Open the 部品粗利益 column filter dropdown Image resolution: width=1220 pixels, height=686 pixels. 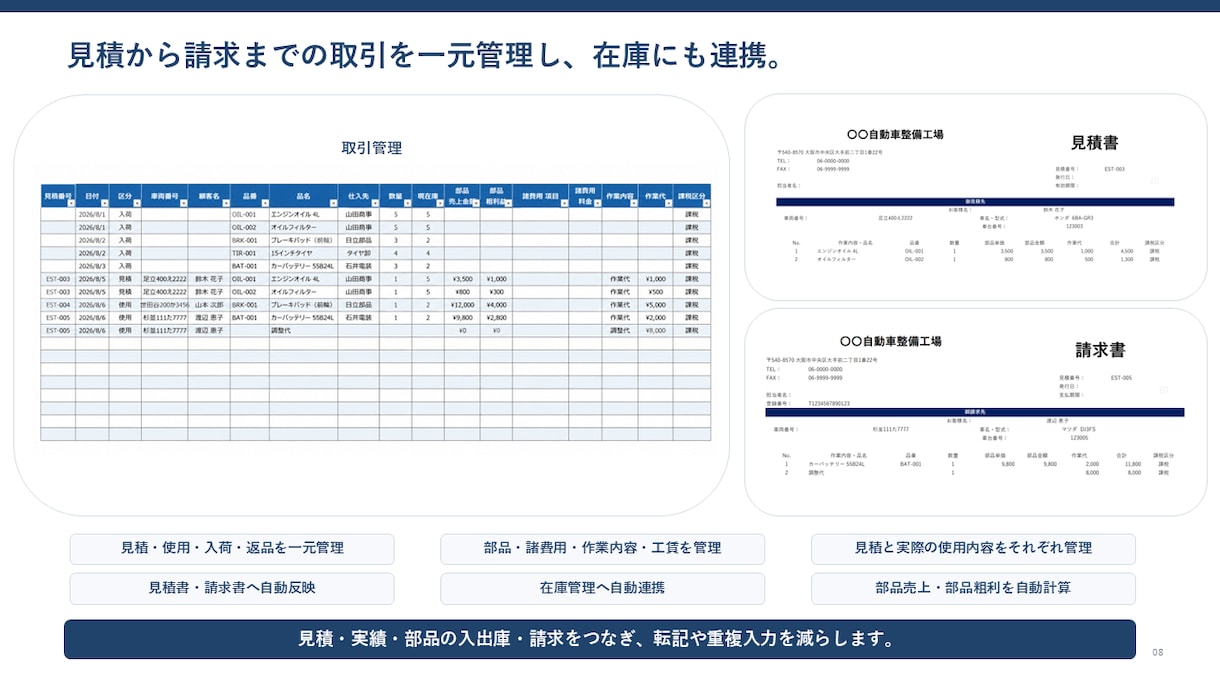click(508, 203)
